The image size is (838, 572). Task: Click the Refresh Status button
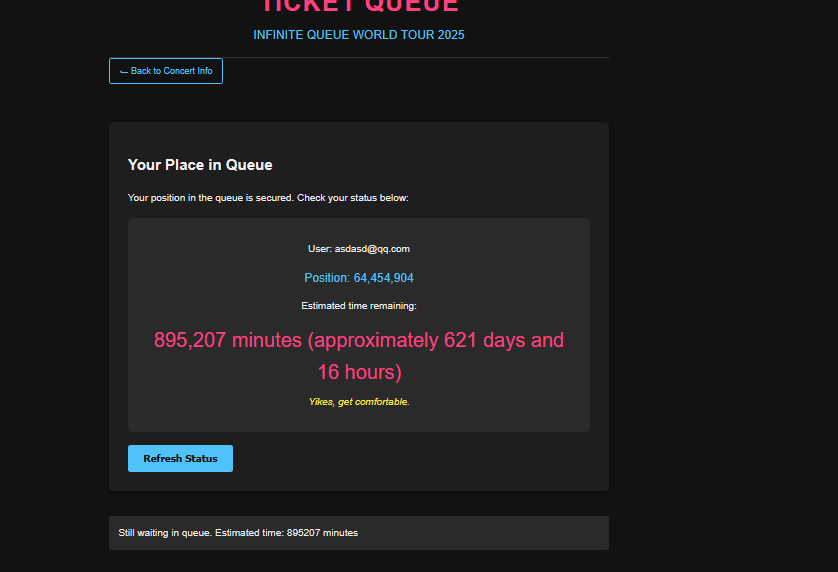pyautogui.click(x=180, y=459)
